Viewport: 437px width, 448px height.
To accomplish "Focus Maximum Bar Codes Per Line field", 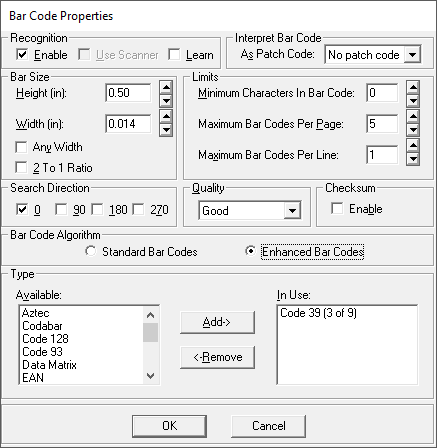I will [x=382, y=155].
